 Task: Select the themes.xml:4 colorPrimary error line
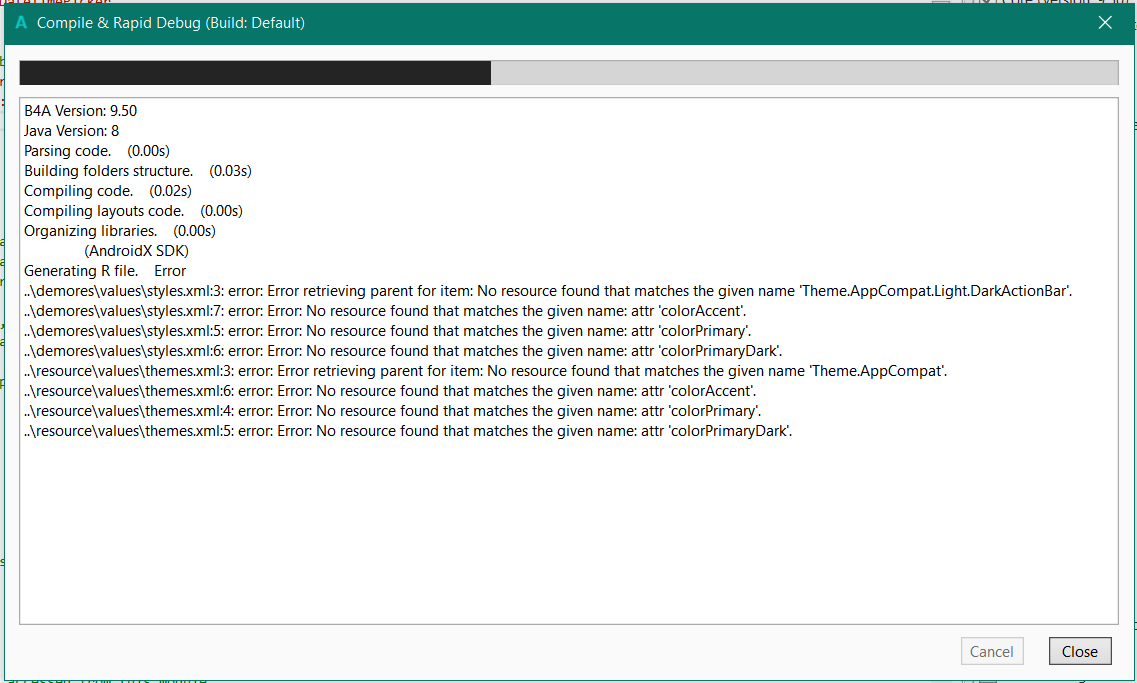(x=392, y=411)
